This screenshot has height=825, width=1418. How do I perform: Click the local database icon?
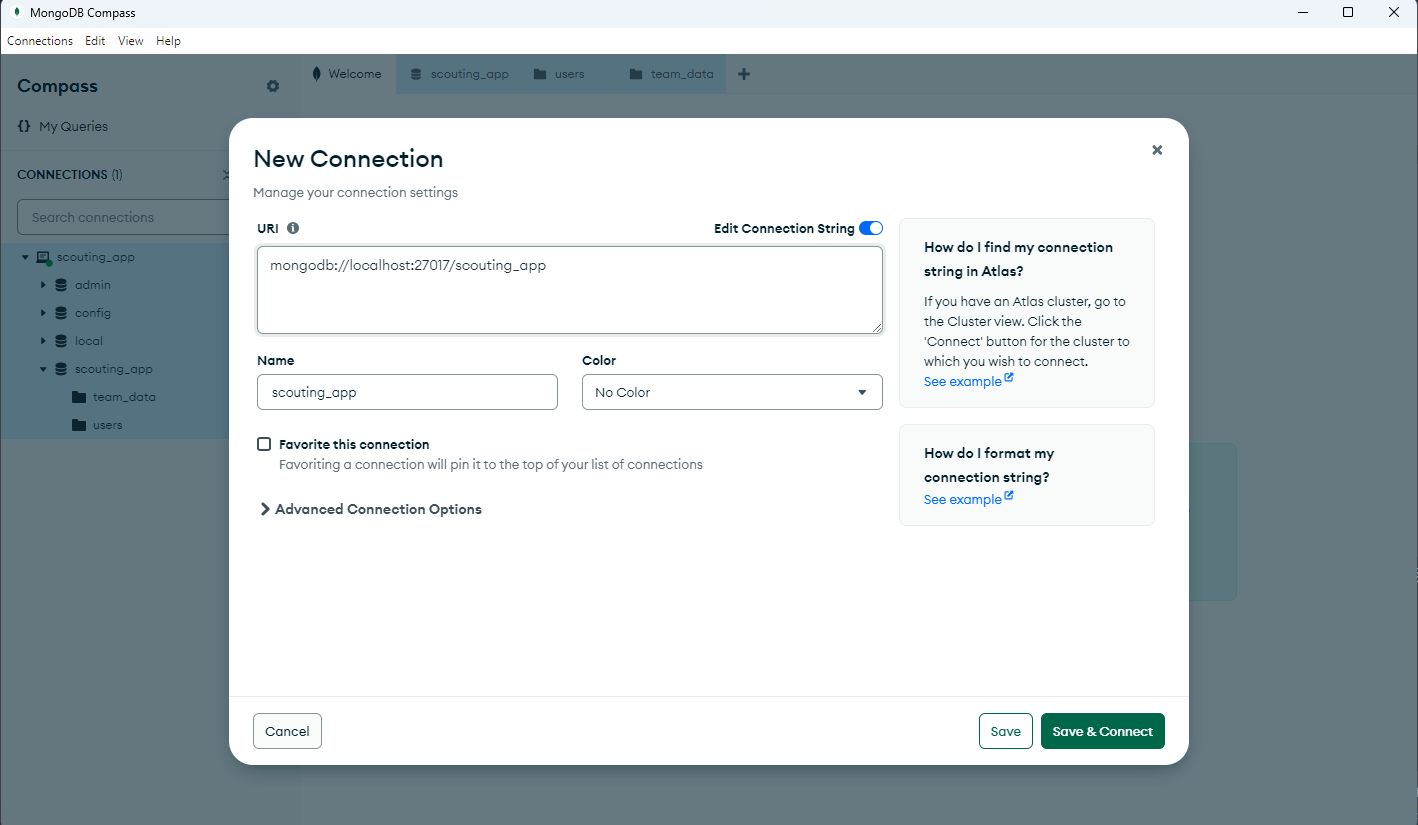coord(61,341)
